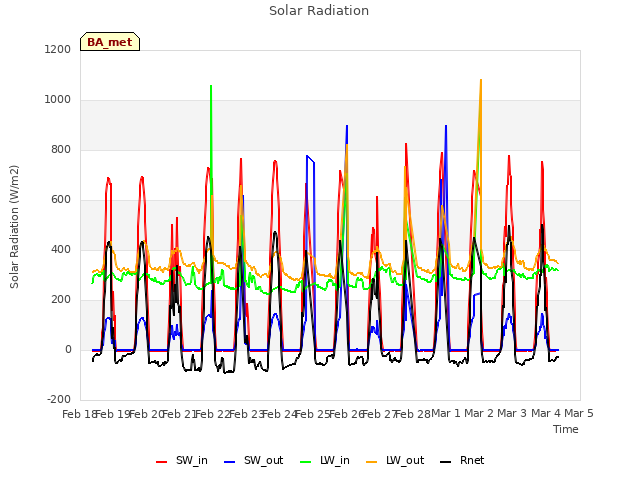Click the Mar 3 x-axis label

point(512,413)
